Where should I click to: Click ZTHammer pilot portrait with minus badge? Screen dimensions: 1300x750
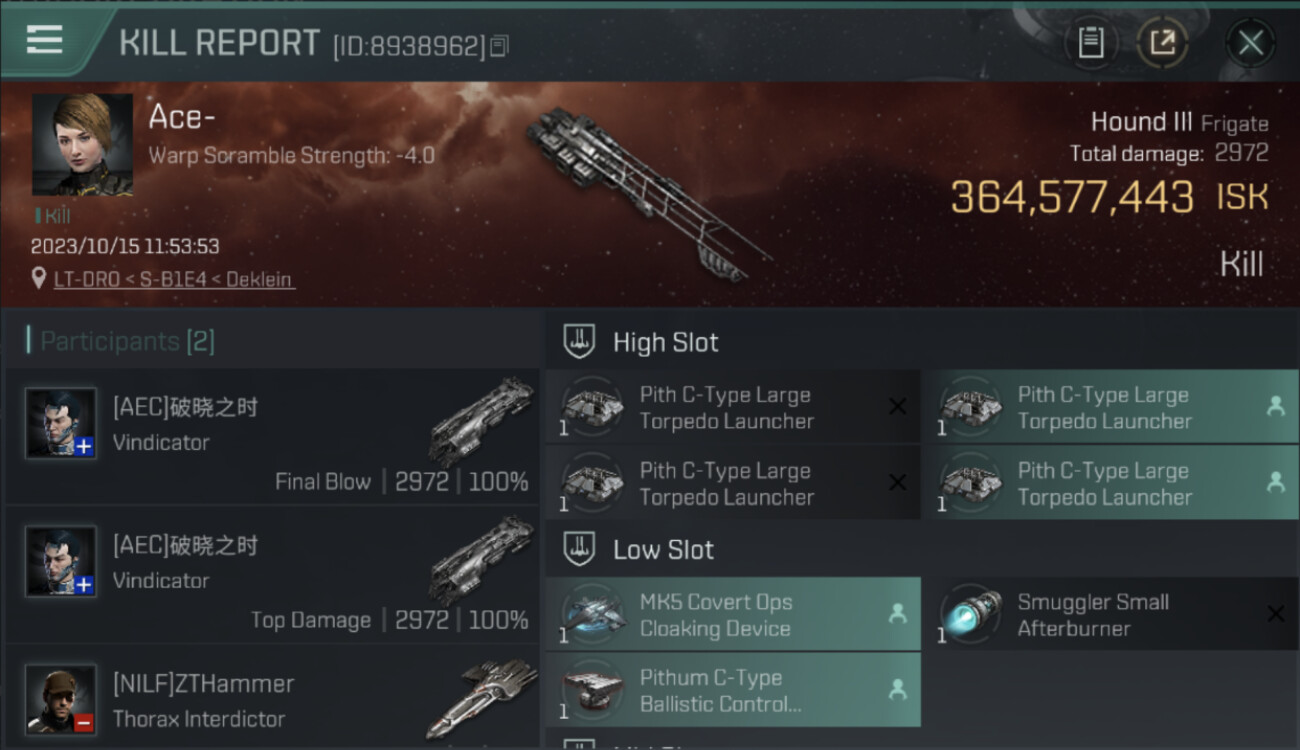pyautogui.click(x=61, y=699)
